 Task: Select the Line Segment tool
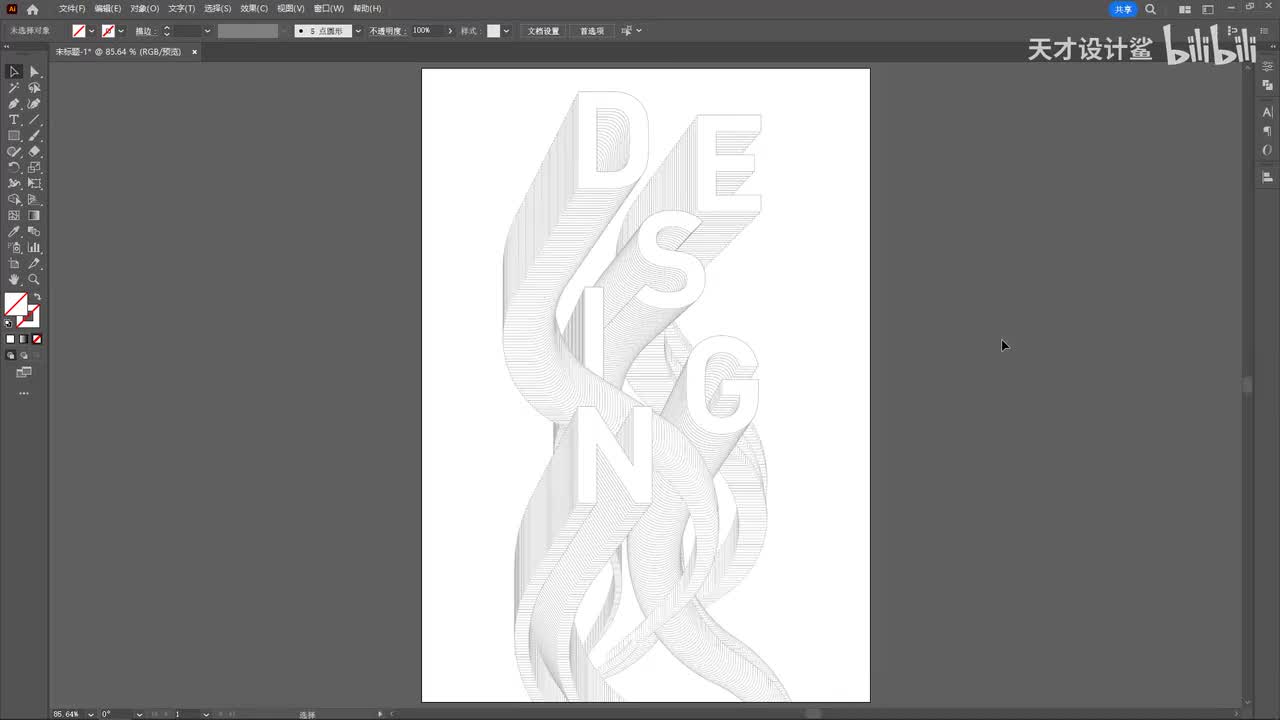[x=34, y=120]
